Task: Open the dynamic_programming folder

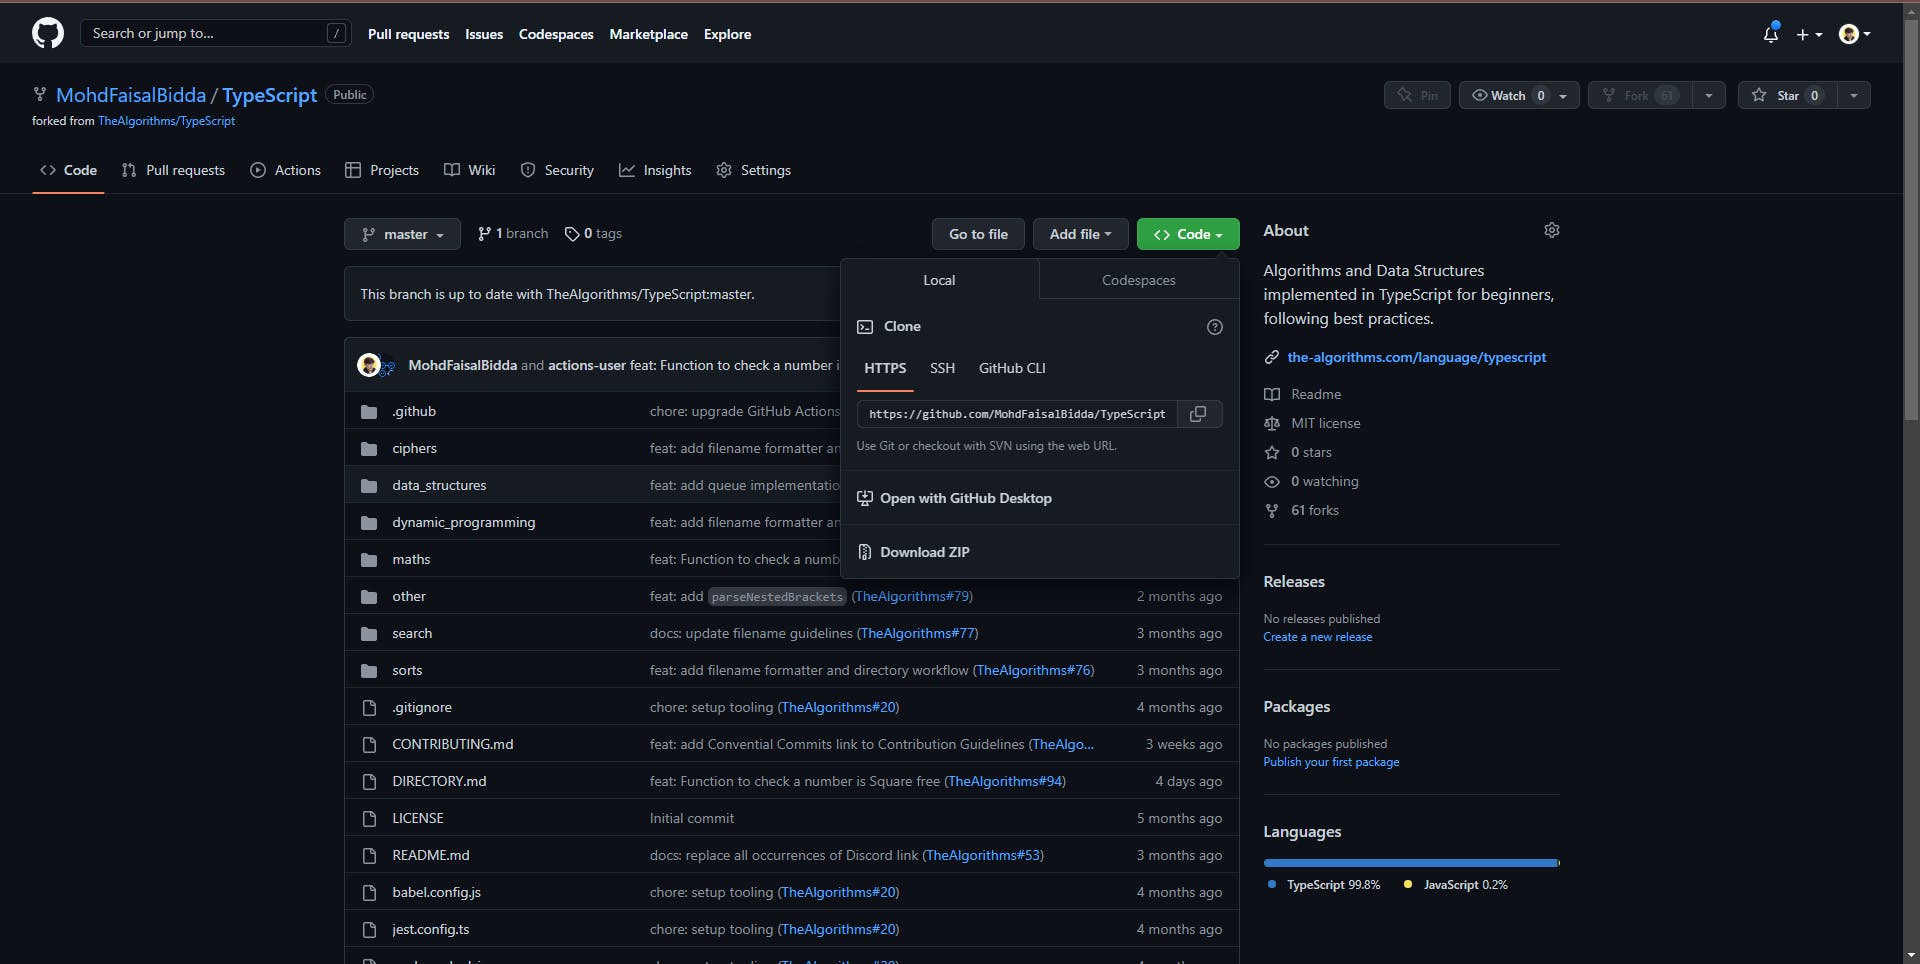Action: [463, 523]
